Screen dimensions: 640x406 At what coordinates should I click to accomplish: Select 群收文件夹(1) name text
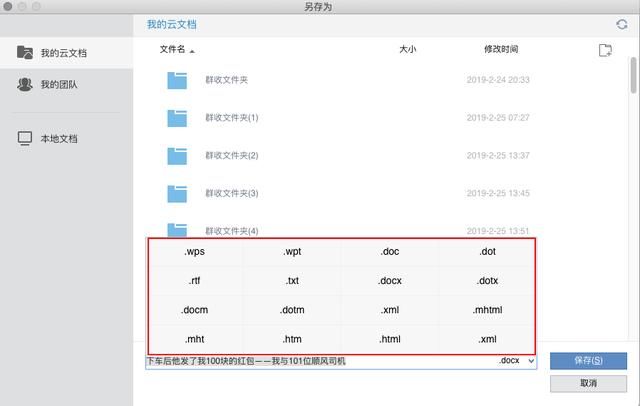(231, 118)
